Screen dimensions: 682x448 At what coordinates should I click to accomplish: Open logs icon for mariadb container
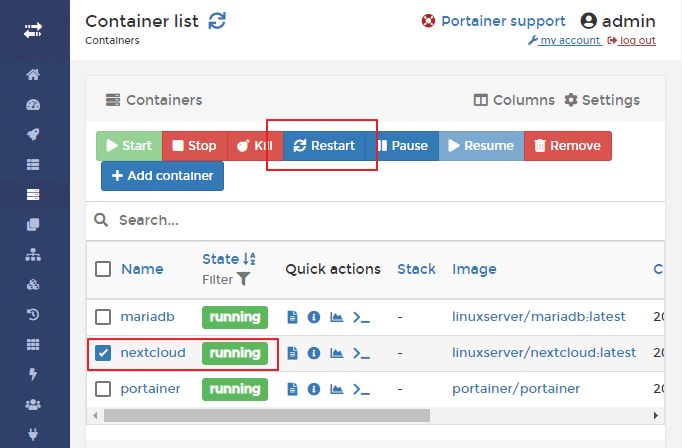pyautogui.click(x=293, y=317)
